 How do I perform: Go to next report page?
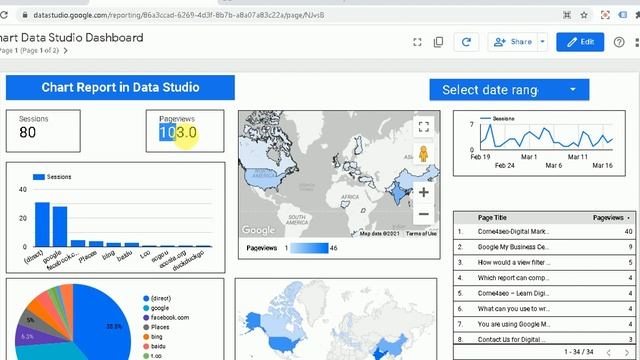point(65,51)
